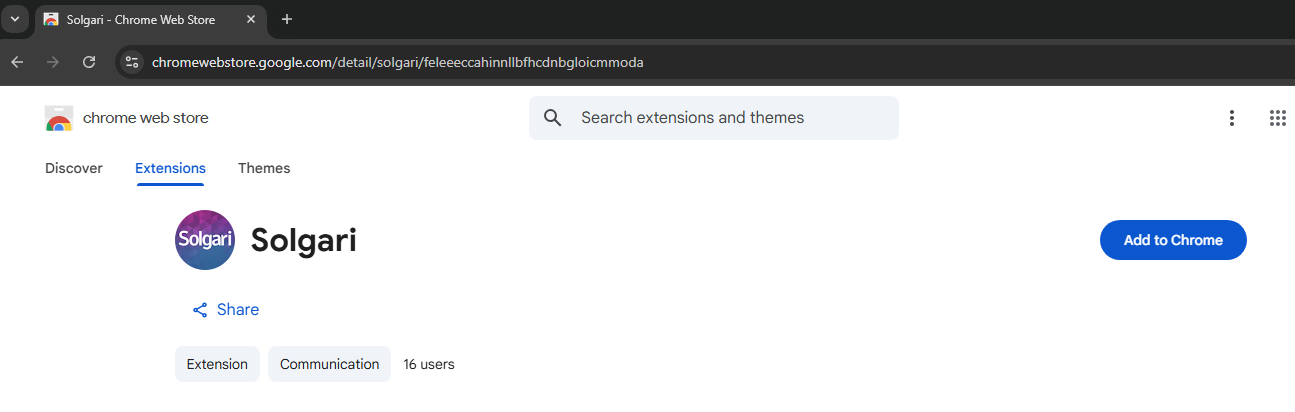
Task: Open the Google apps grid launcher
Action: tap(1277, 118)
